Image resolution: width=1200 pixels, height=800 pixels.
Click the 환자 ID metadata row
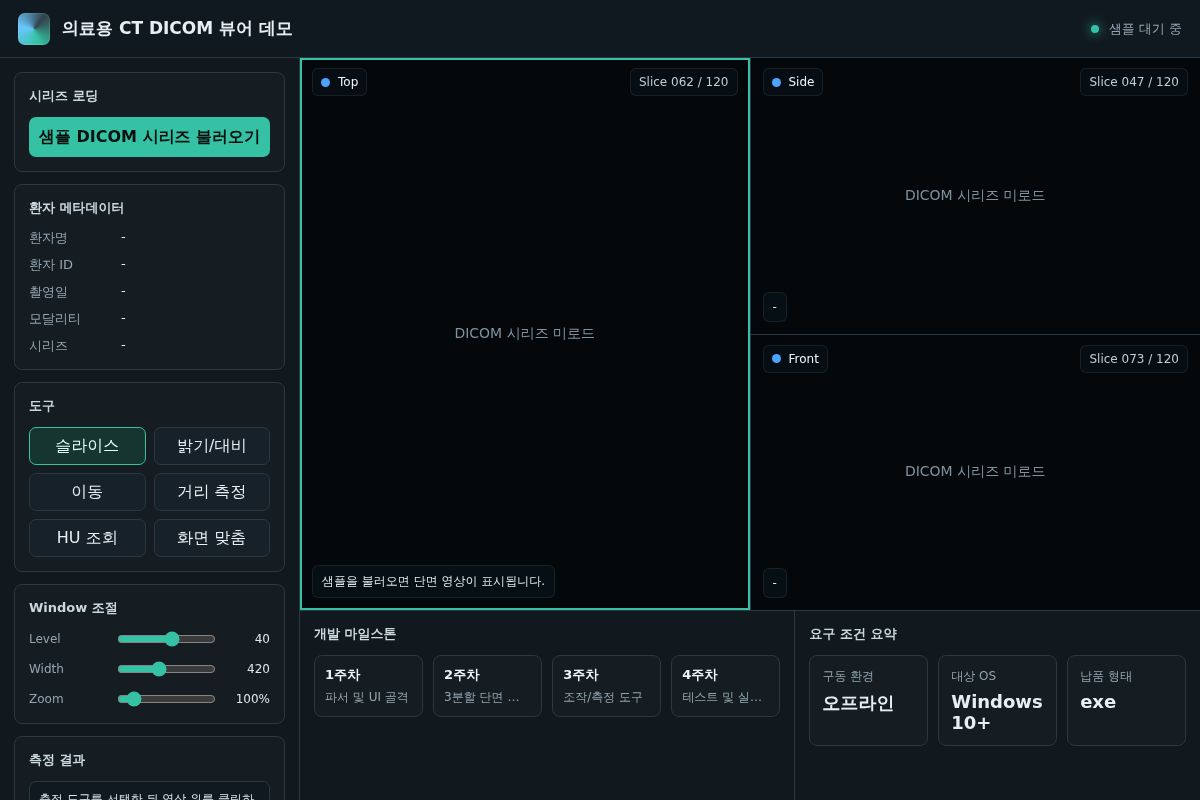(149, 265)
